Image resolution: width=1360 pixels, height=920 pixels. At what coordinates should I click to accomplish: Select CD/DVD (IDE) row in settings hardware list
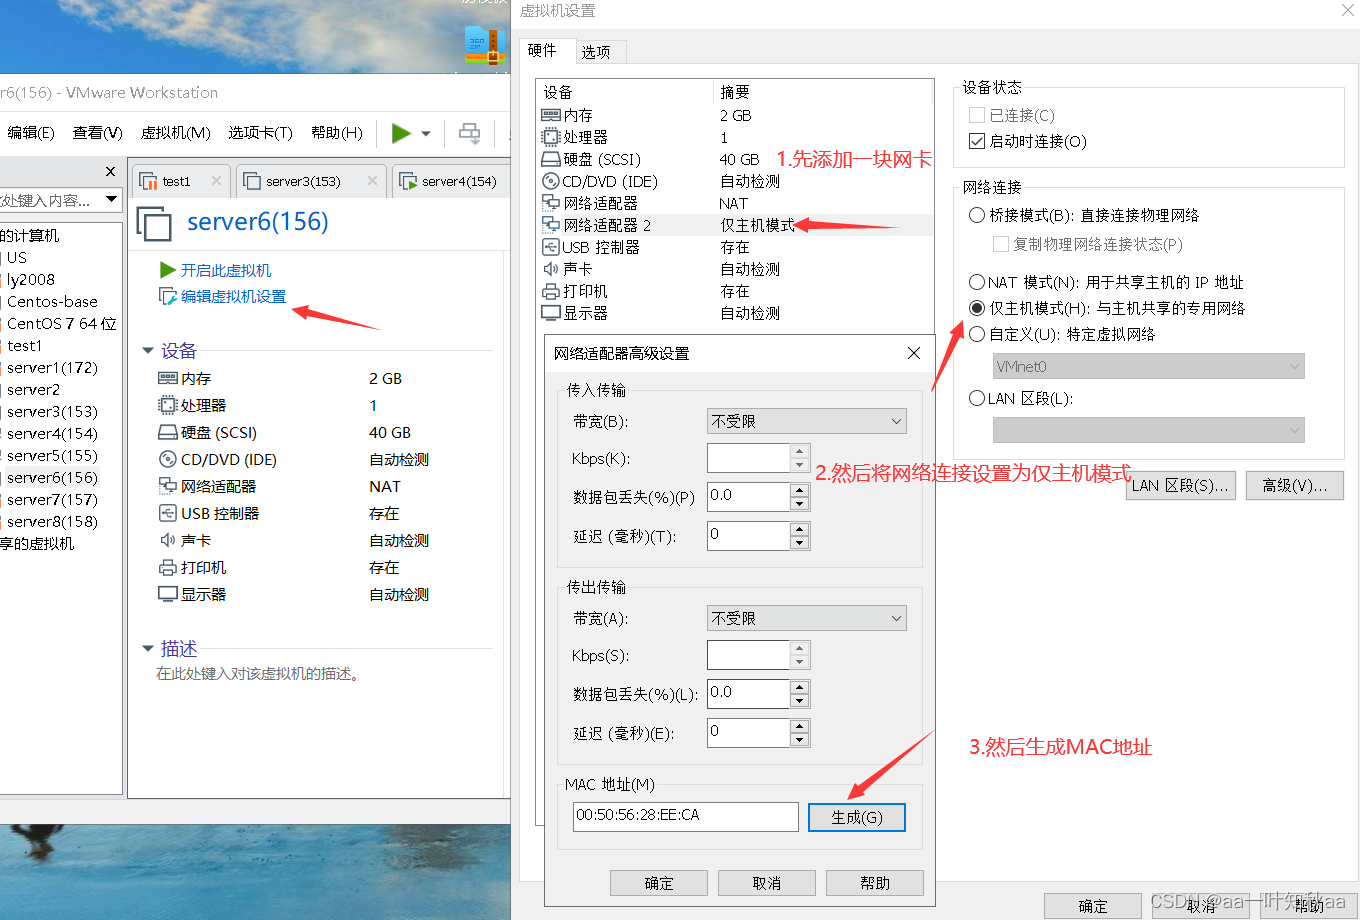click(x=736, y=181)
